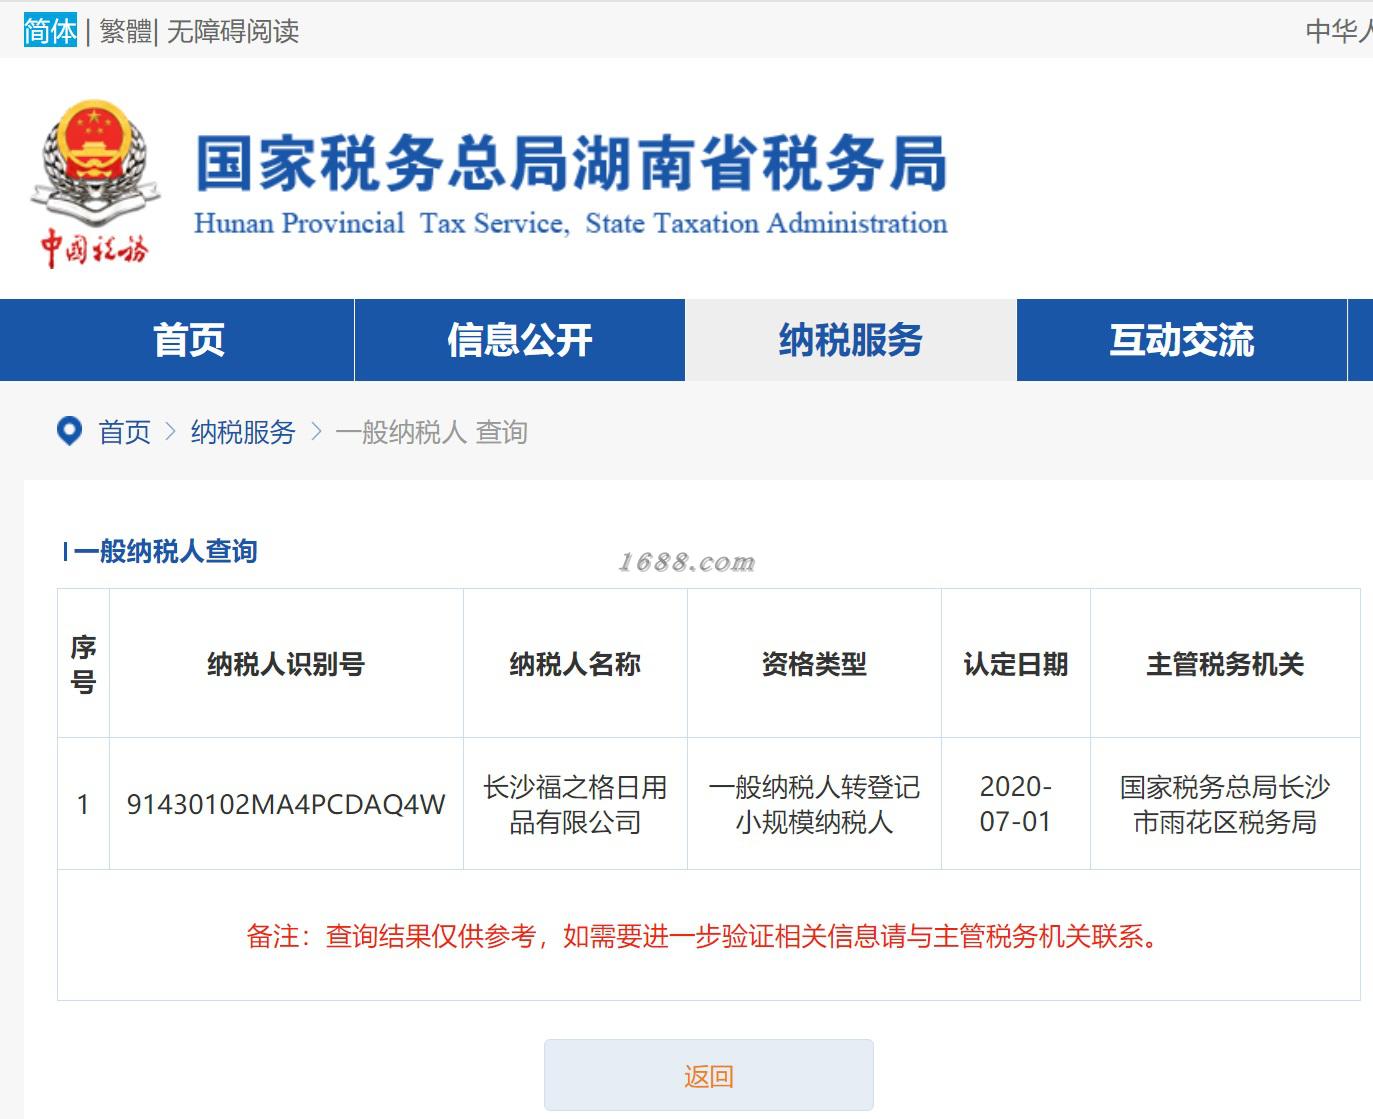
Task: Go to 纳税服务 in breadcrumb
Action: [x=243, y=432]
